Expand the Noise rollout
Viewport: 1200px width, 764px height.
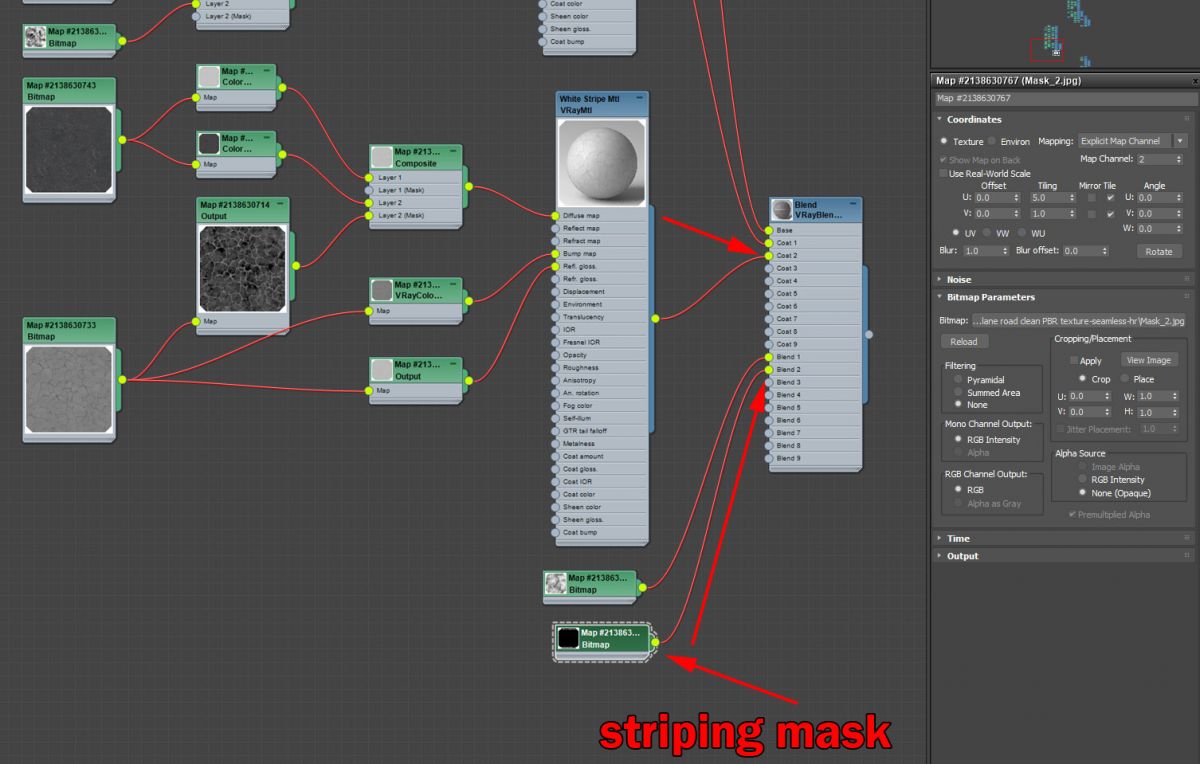pos(958,280)
